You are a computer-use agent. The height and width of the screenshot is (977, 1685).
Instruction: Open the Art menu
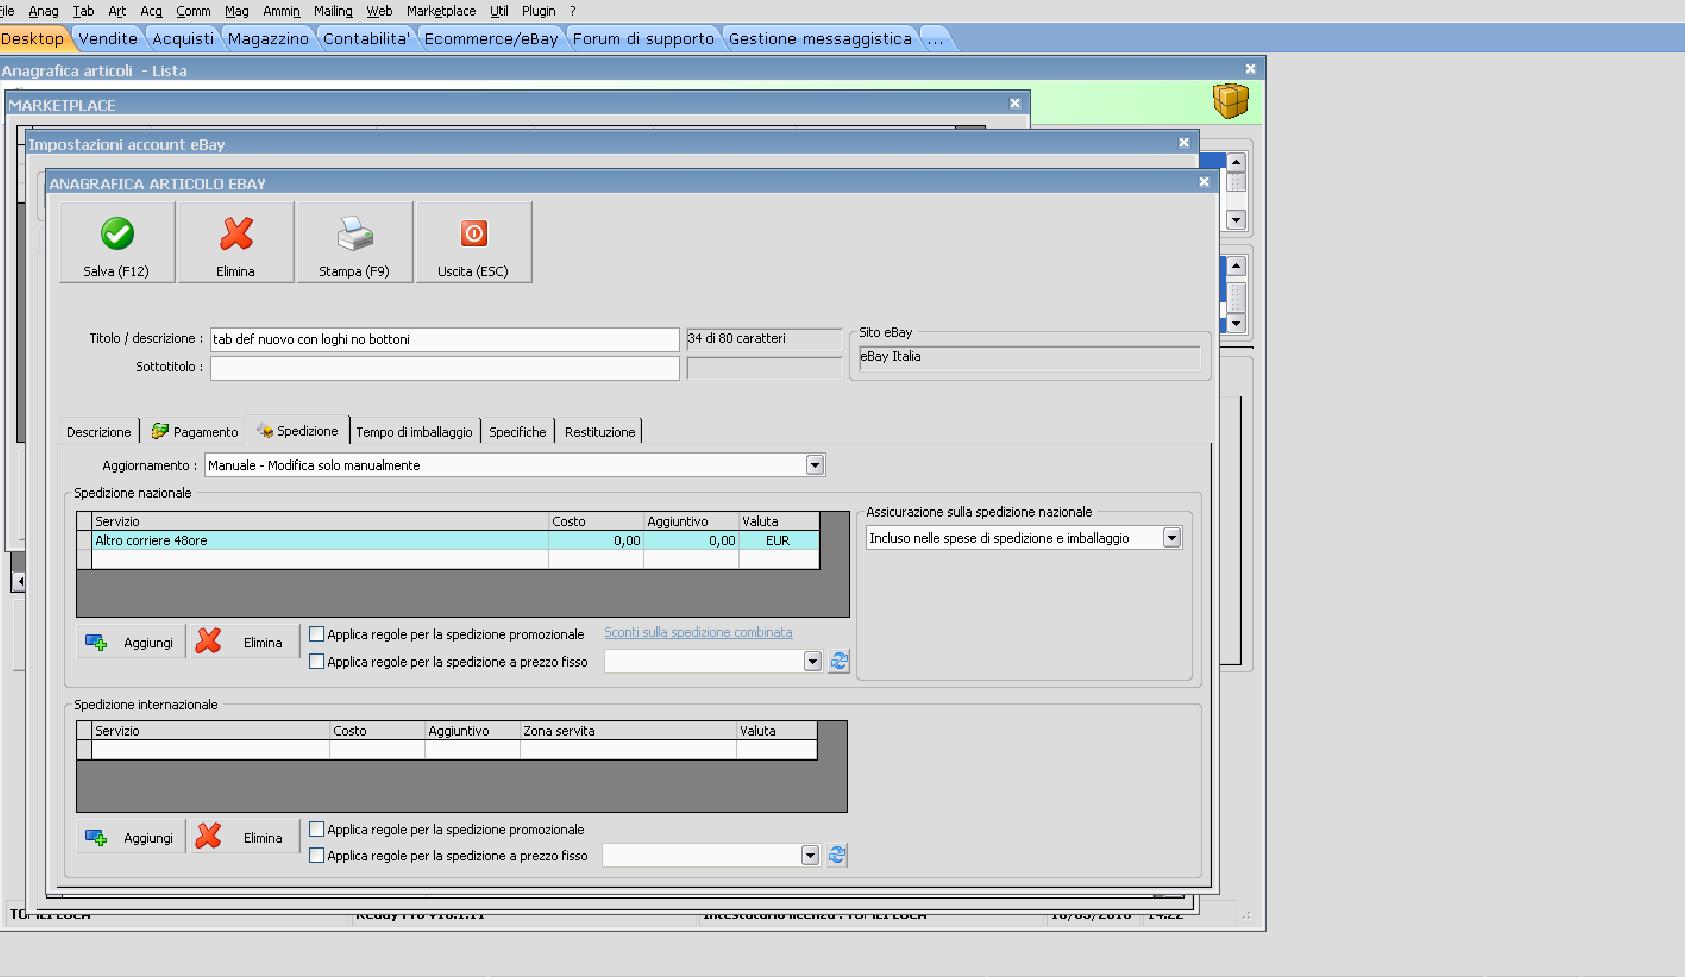coord(117,11)
